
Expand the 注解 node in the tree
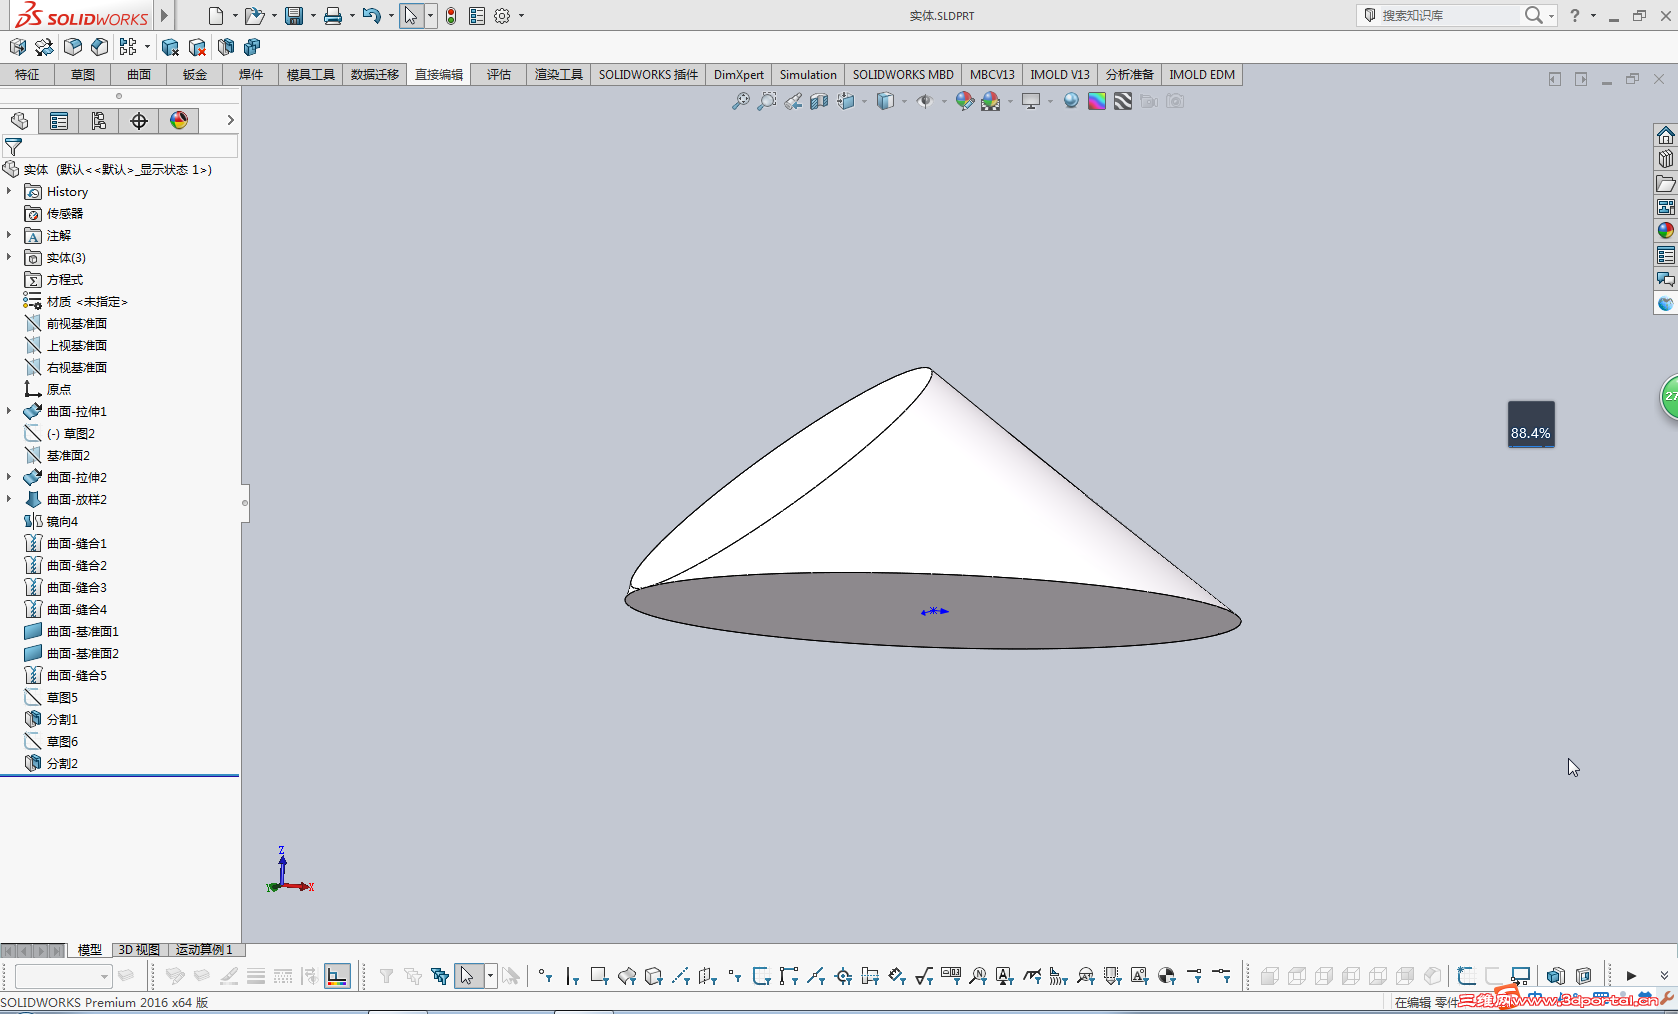pos(9,235)
